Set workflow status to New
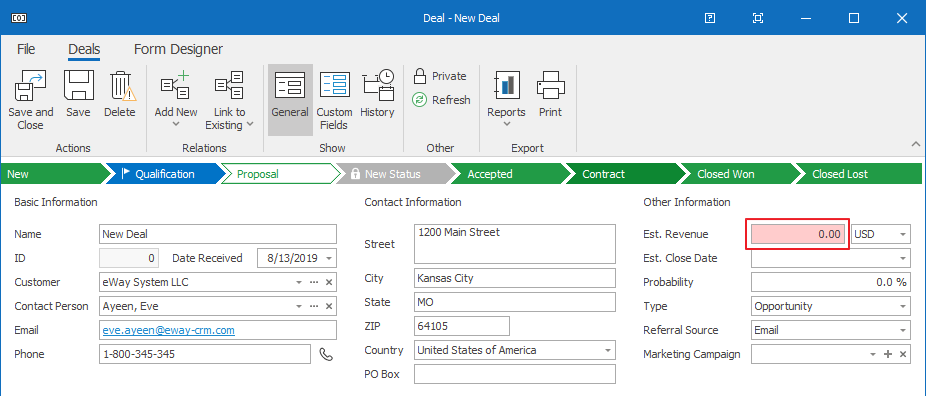Screen dimensions: 926x396 click(x=56, y=174)
